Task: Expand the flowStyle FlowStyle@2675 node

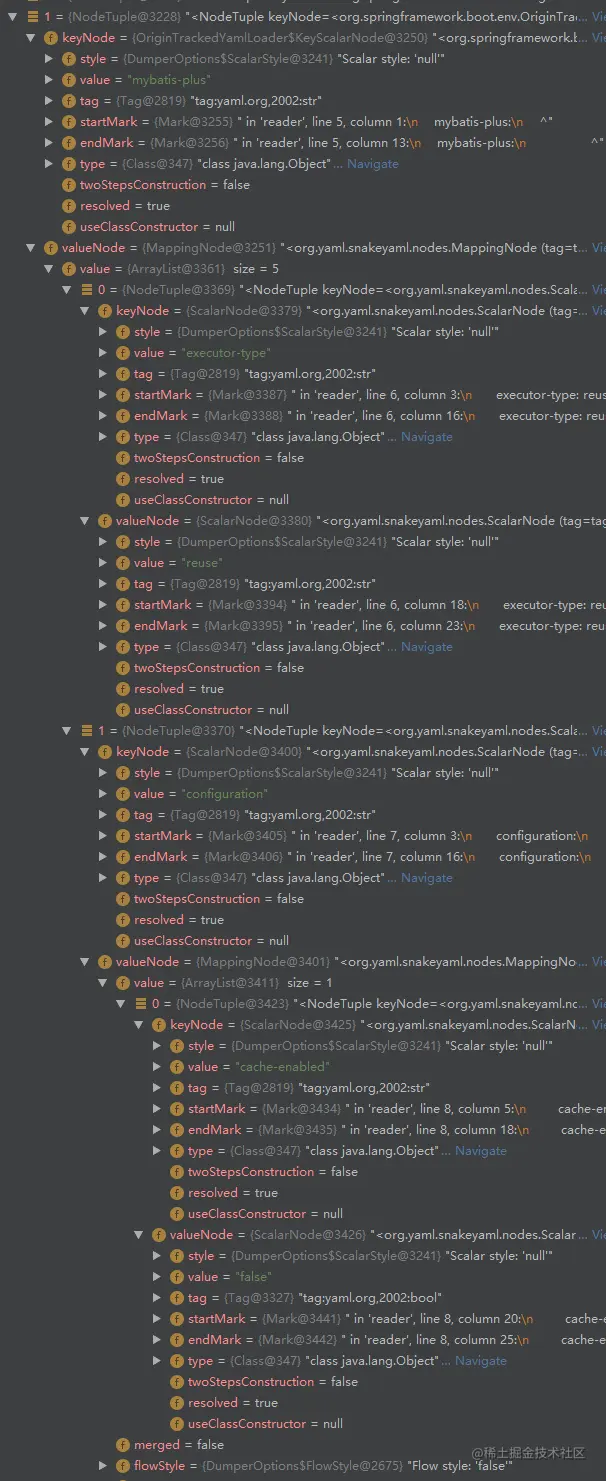Action: tap(103, 1466)
